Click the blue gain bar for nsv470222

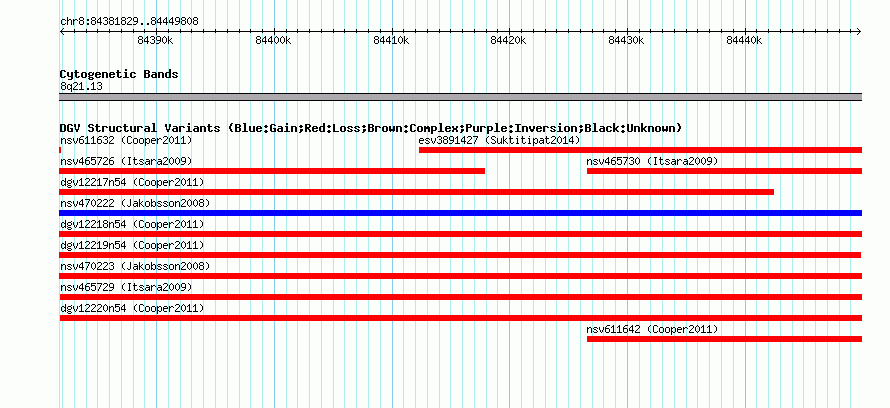coord(460,213)
